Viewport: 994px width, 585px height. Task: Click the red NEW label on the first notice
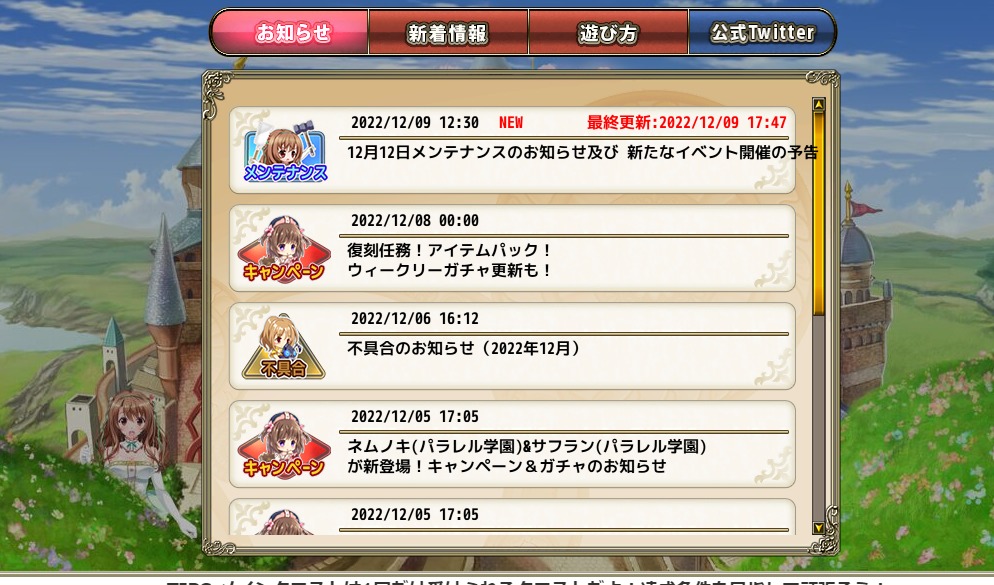[x=511, y=122]
